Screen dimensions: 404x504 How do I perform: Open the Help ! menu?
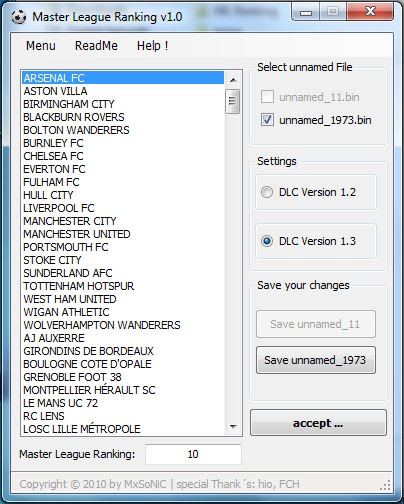click(152, 46)
